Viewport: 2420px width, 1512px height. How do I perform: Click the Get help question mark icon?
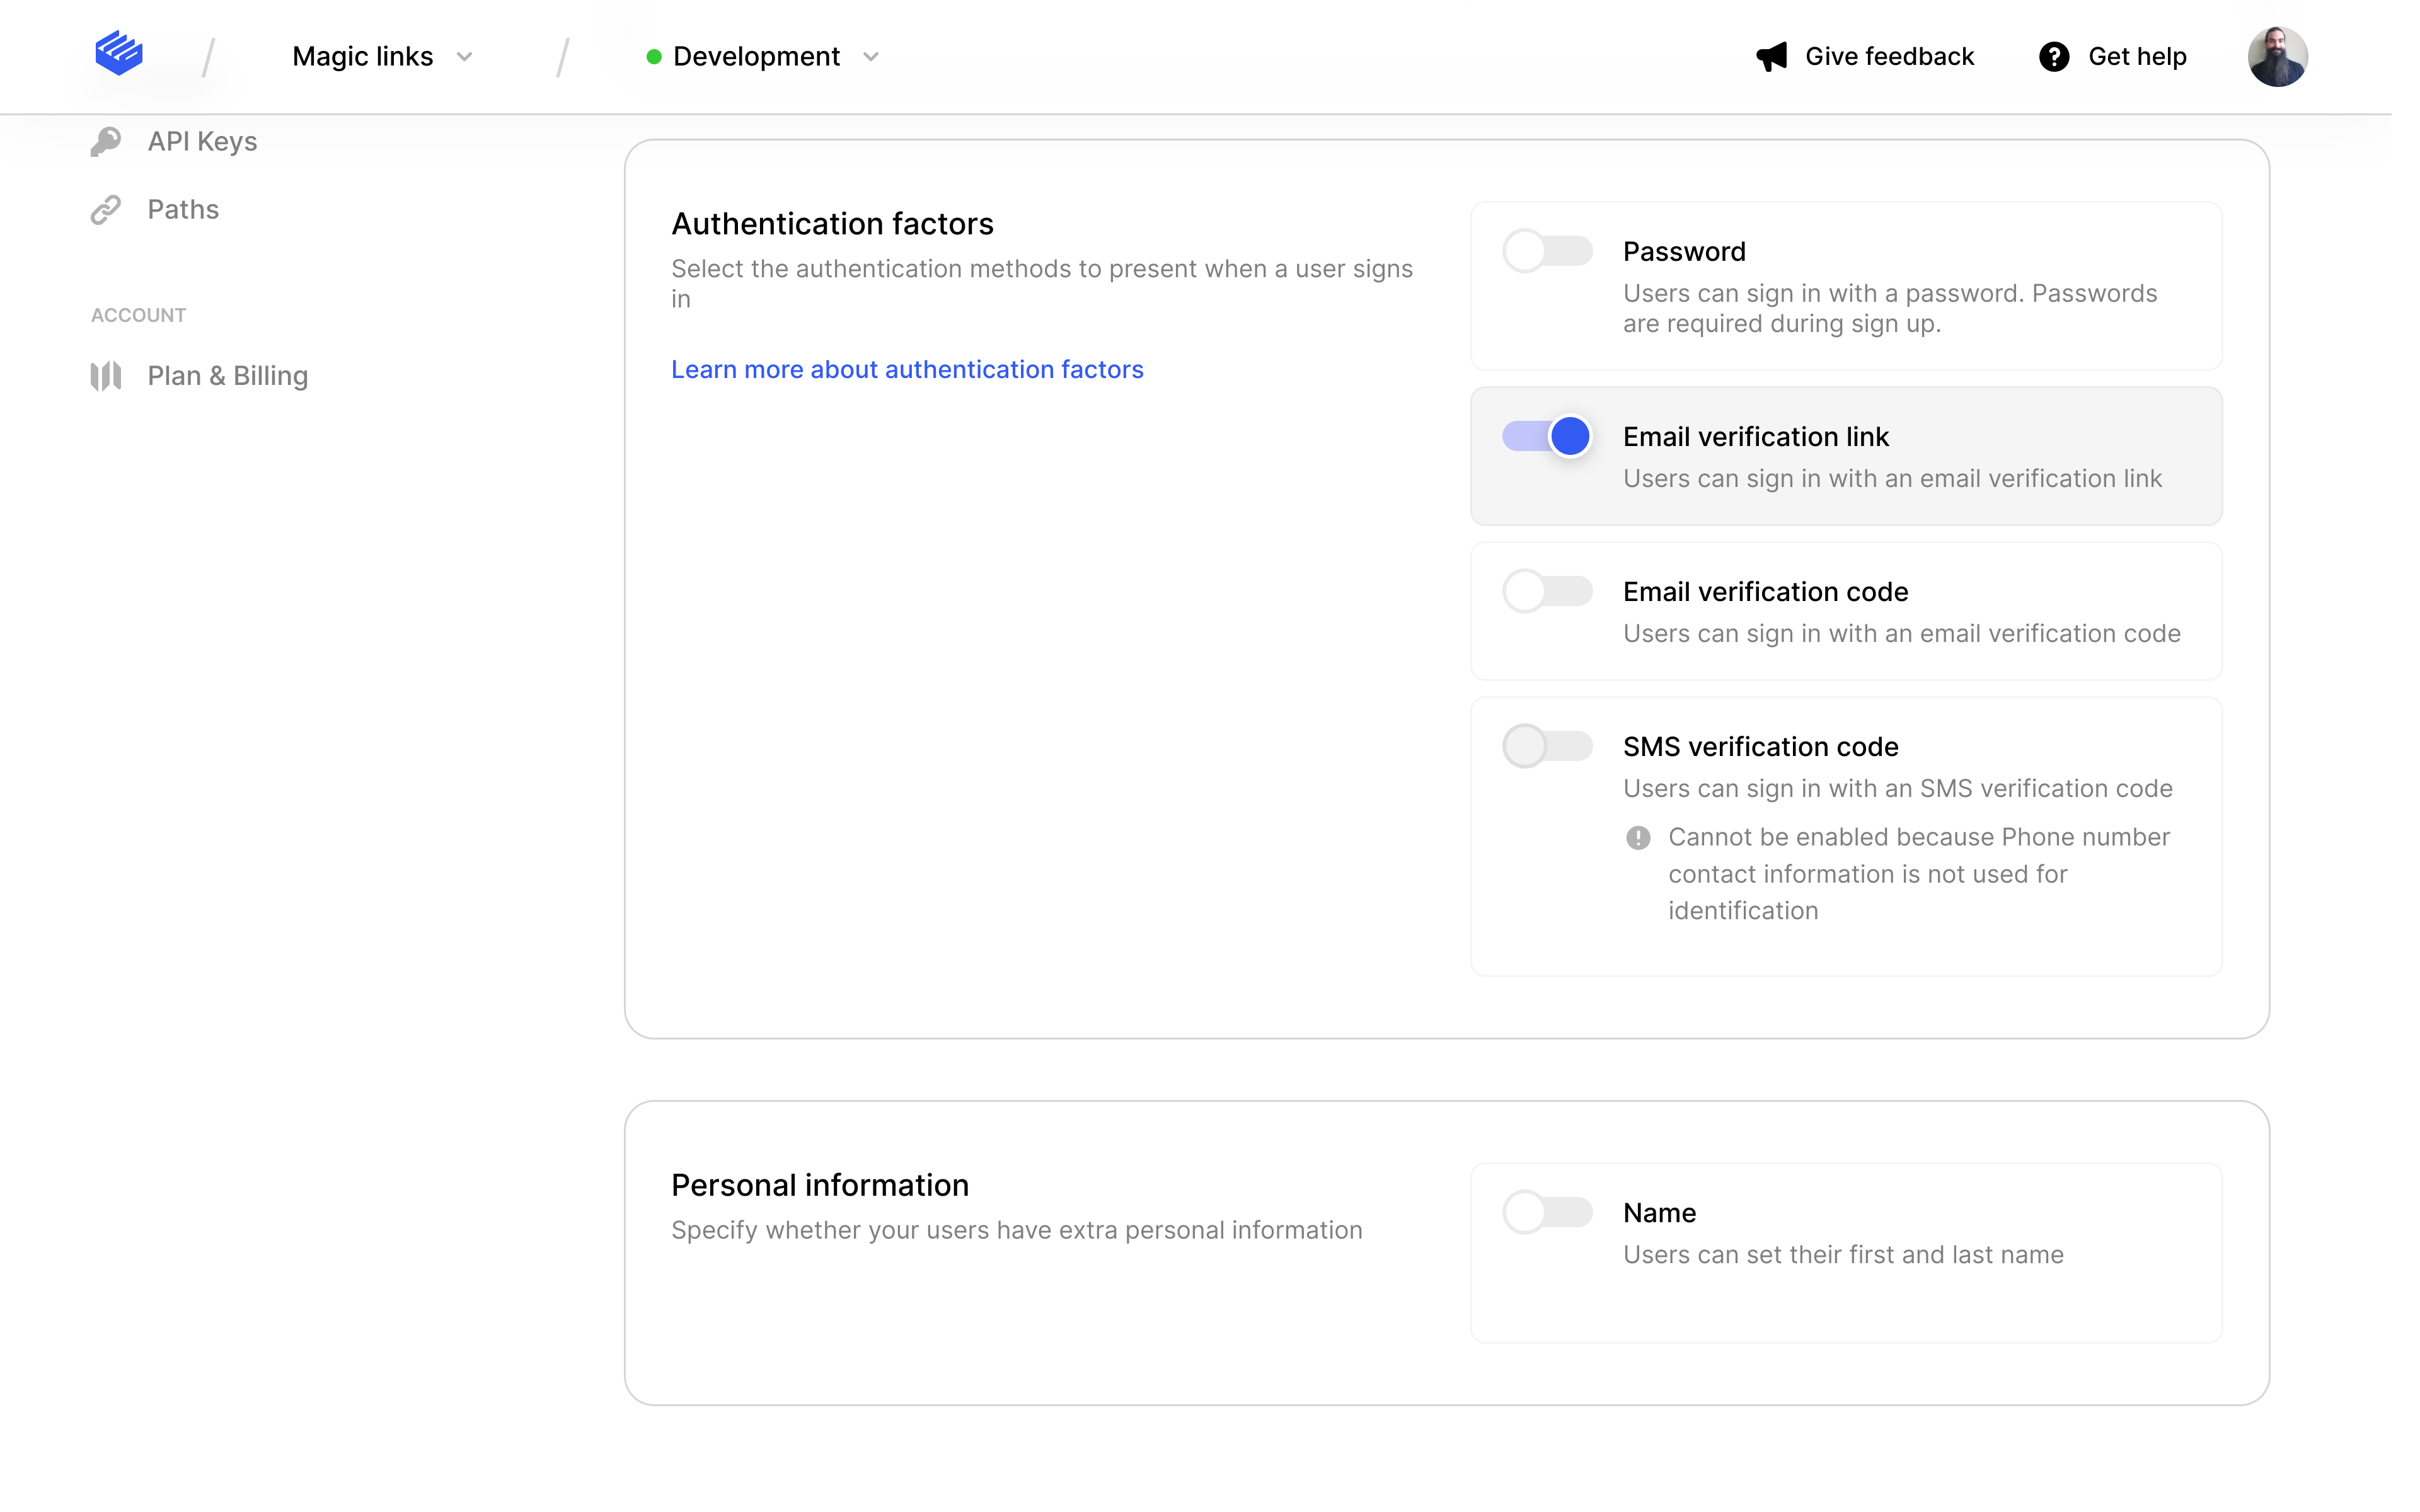(2054, 57)
